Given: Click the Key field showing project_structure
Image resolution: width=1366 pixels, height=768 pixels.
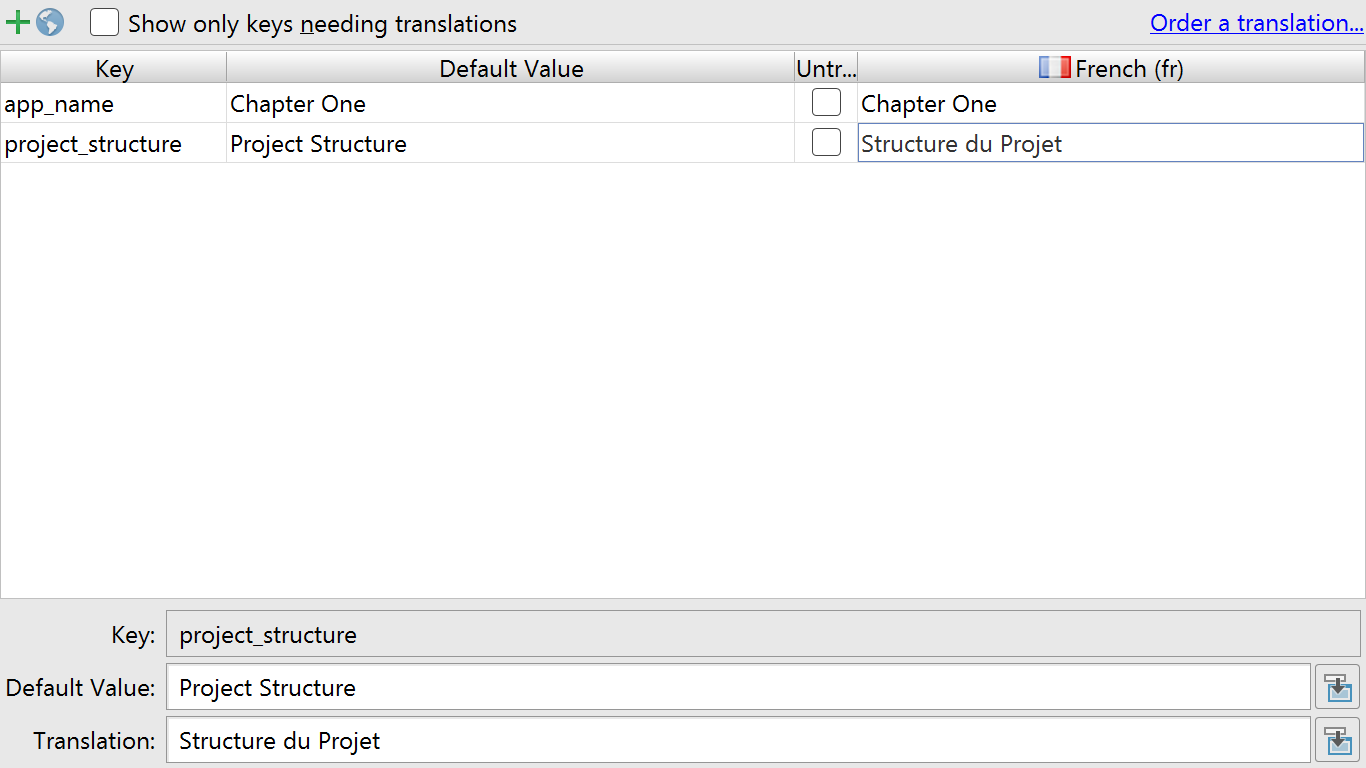Looking at the screenshot, I should (x=764, y=634).
